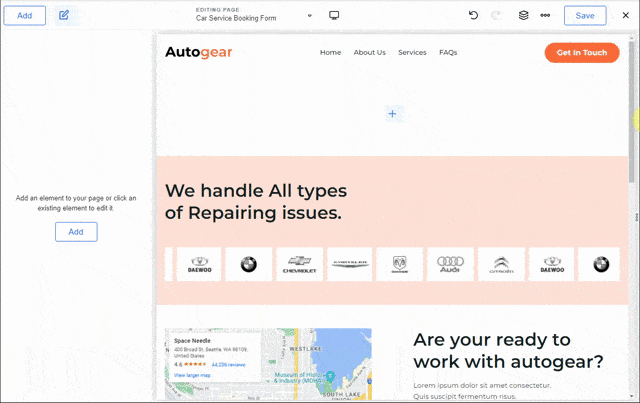Open the edit pencil icon in toolbar

click(64, 16)
